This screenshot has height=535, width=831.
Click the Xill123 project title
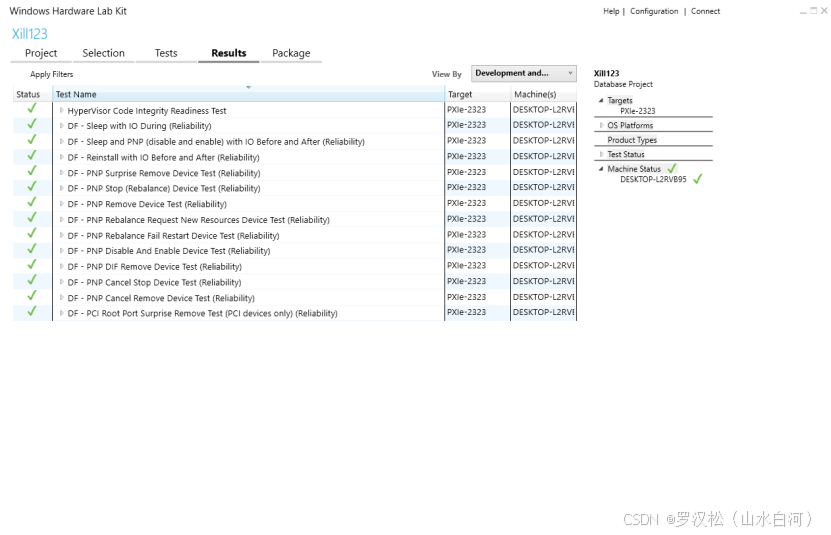pos(30,34)
